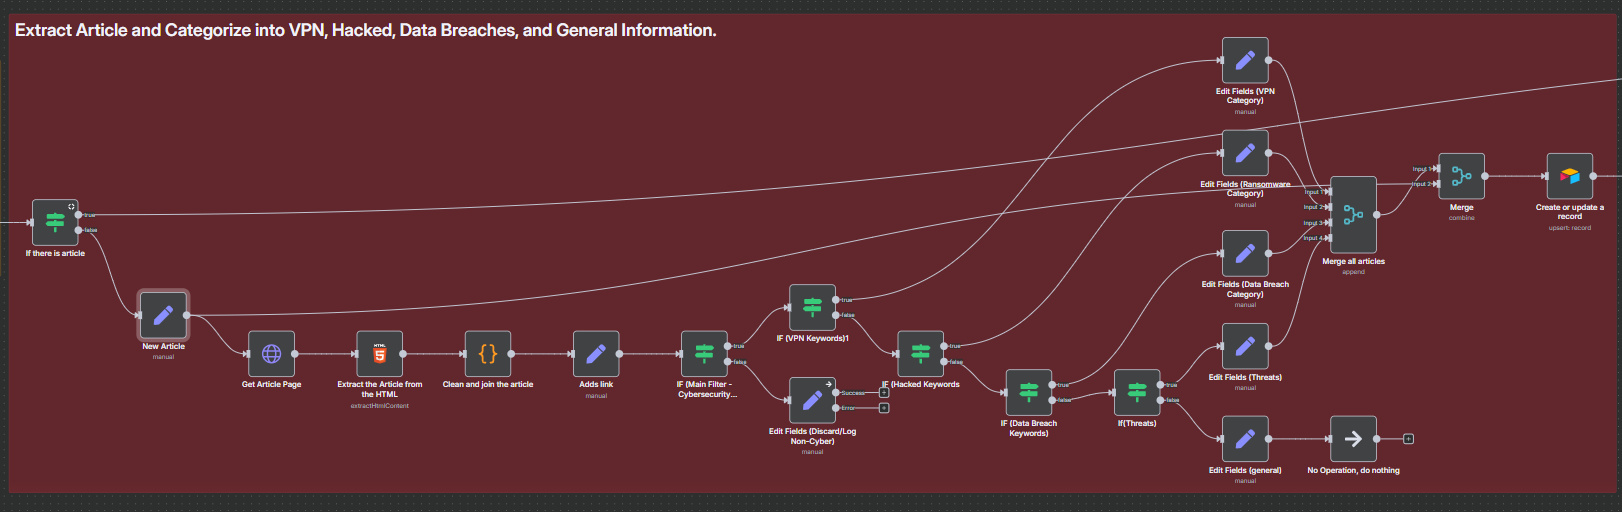Select the Adds link edit node
The image size is (1622, 512).
596,354
